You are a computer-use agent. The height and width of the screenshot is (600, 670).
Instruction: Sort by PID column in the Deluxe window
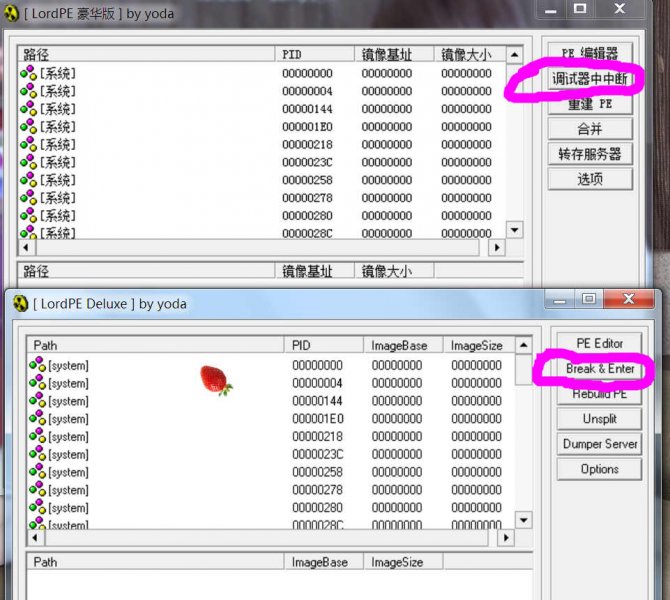tap(324, 345)
